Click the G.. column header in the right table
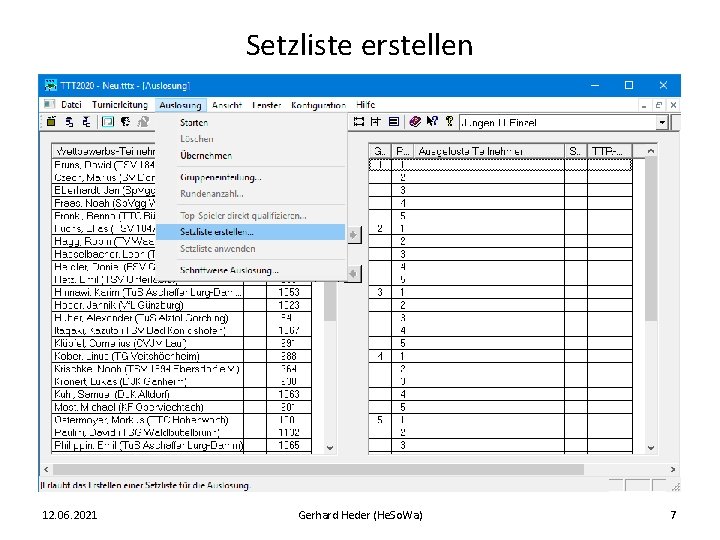This screenshot has width=720, height=540. [380, 151]
